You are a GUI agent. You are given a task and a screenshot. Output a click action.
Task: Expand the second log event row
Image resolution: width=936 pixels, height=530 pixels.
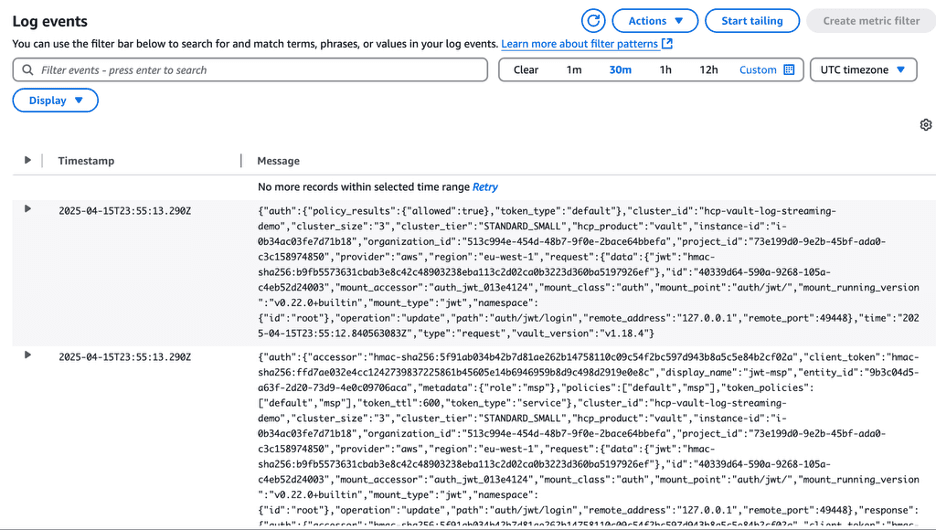click(27, 355)
